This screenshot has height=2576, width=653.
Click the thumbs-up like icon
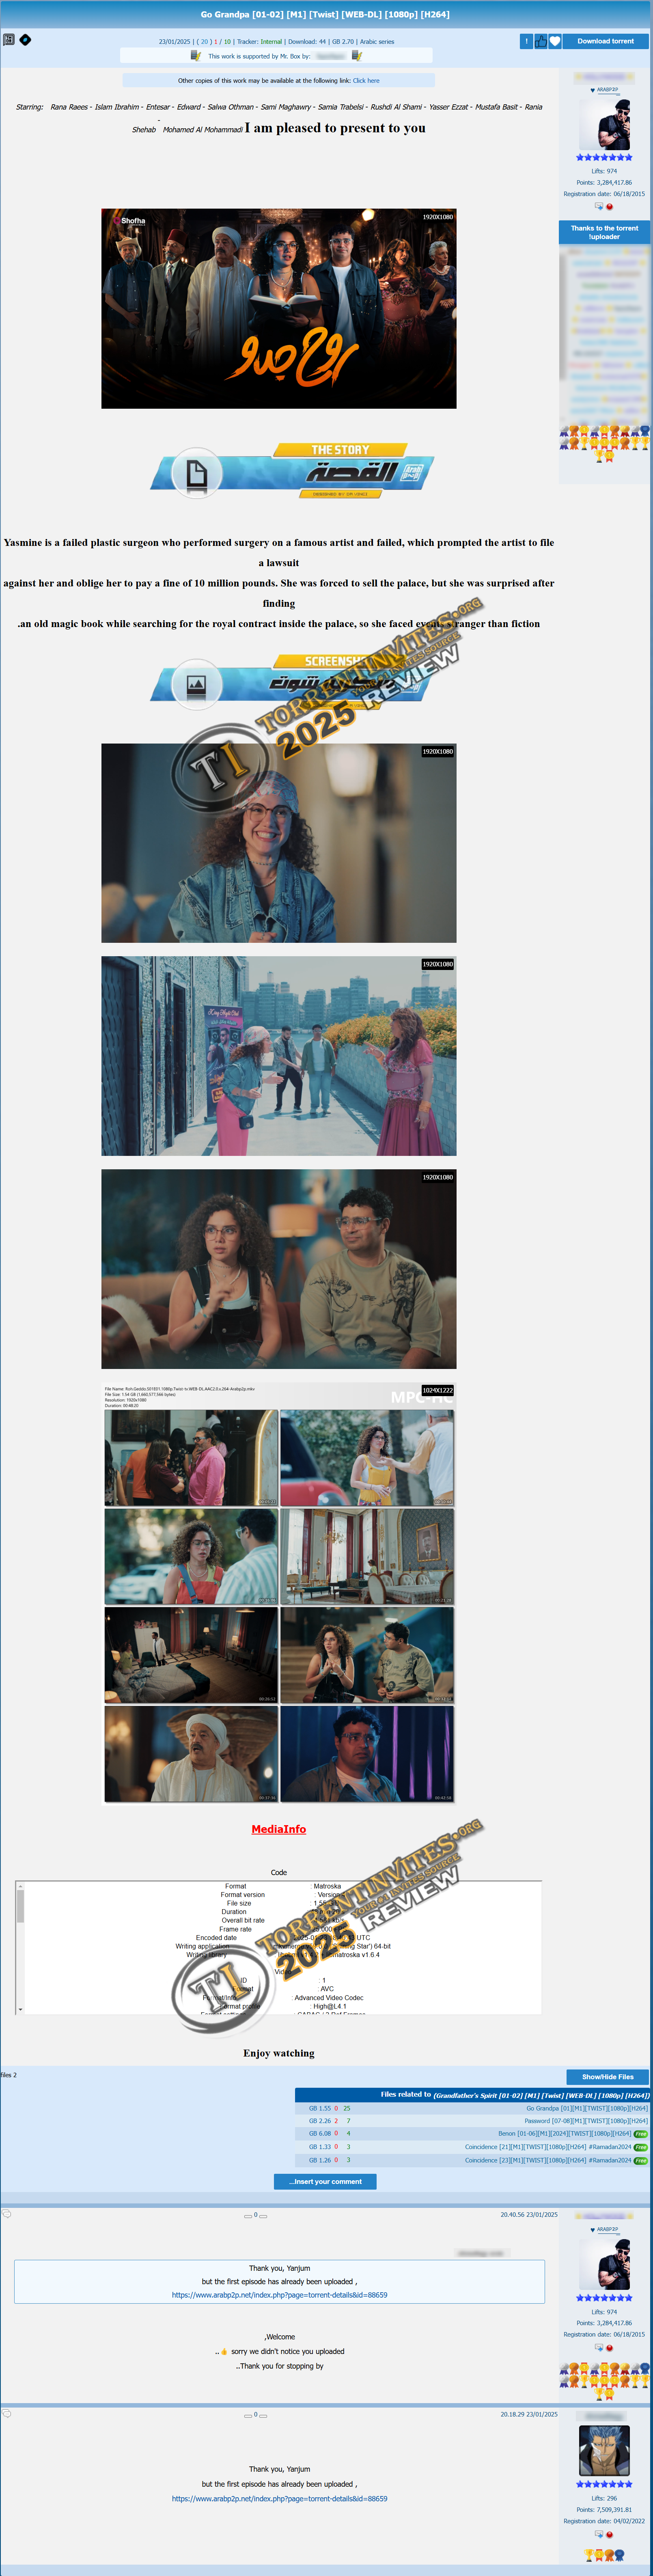coord(541,41)
